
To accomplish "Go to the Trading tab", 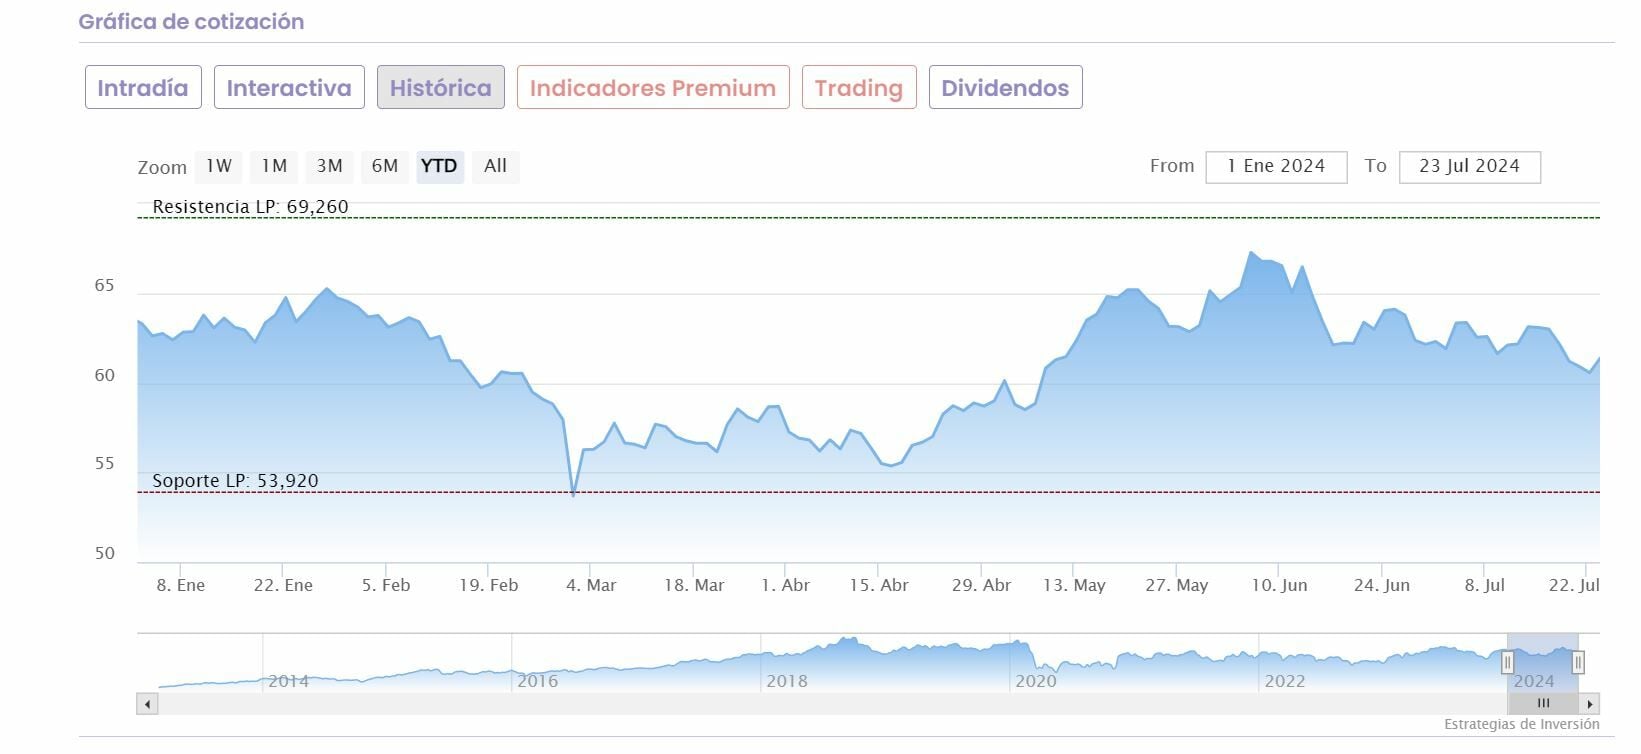I will (859, 88).
